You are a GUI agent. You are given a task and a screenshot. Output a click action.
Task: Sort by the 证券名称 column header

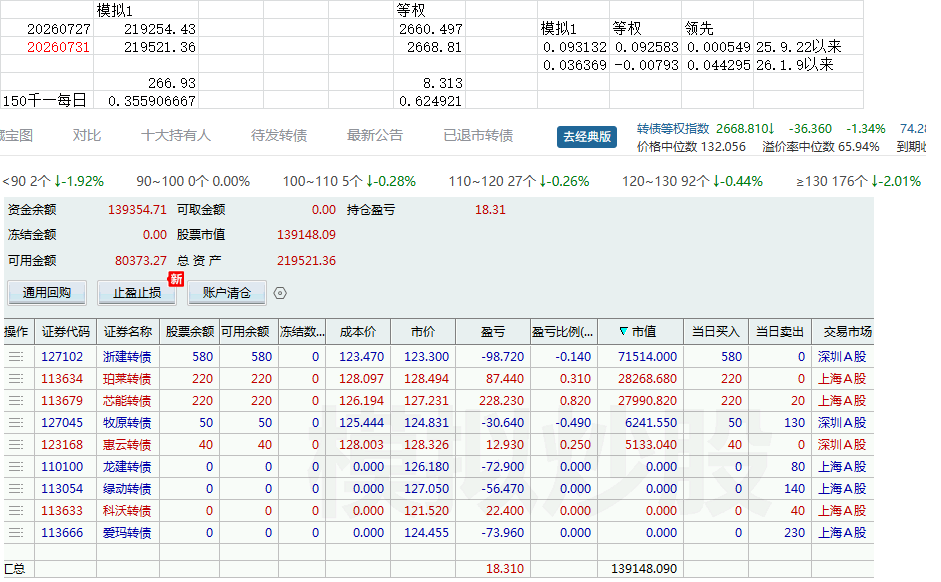click(128, 332)
